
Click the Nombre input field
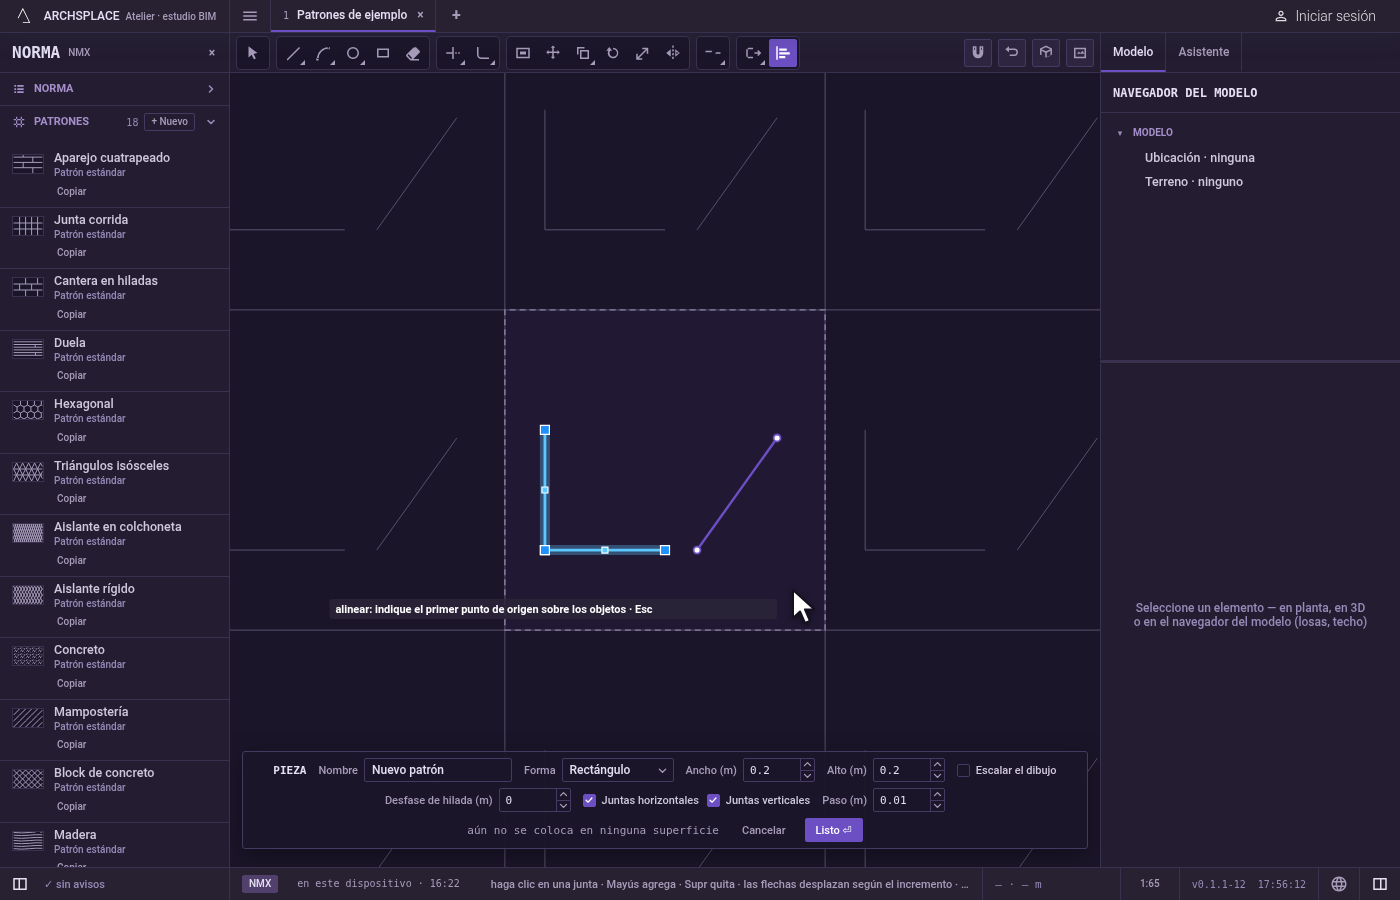tap(438, 770)
